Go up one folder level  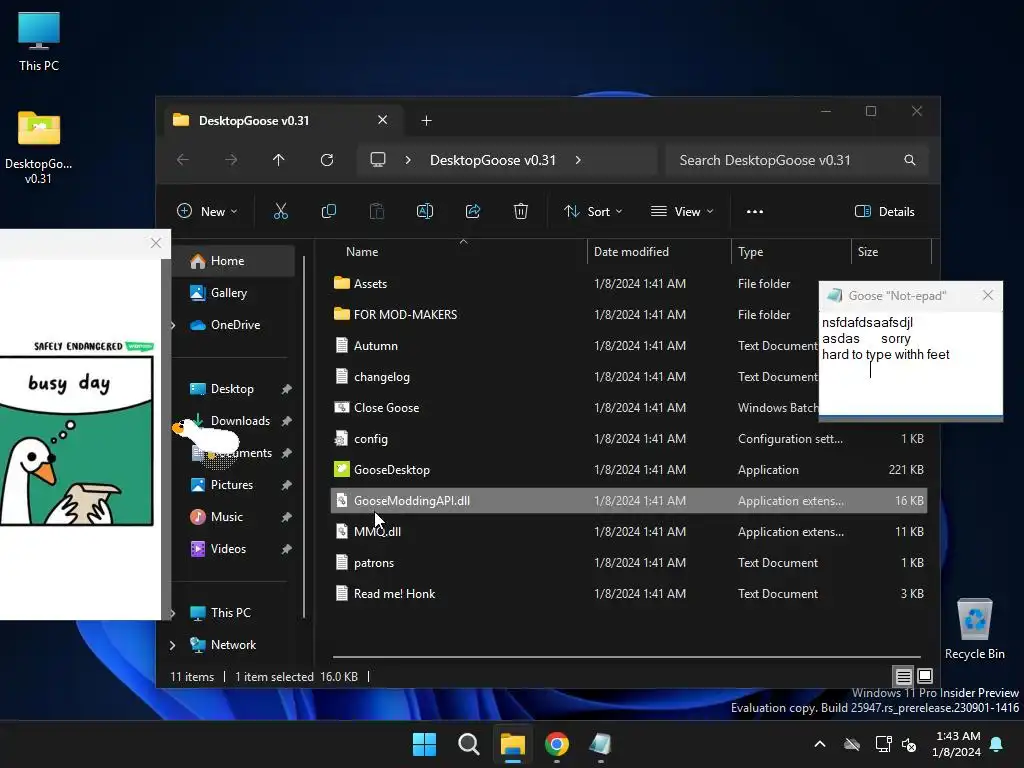(x=279, y=160)
